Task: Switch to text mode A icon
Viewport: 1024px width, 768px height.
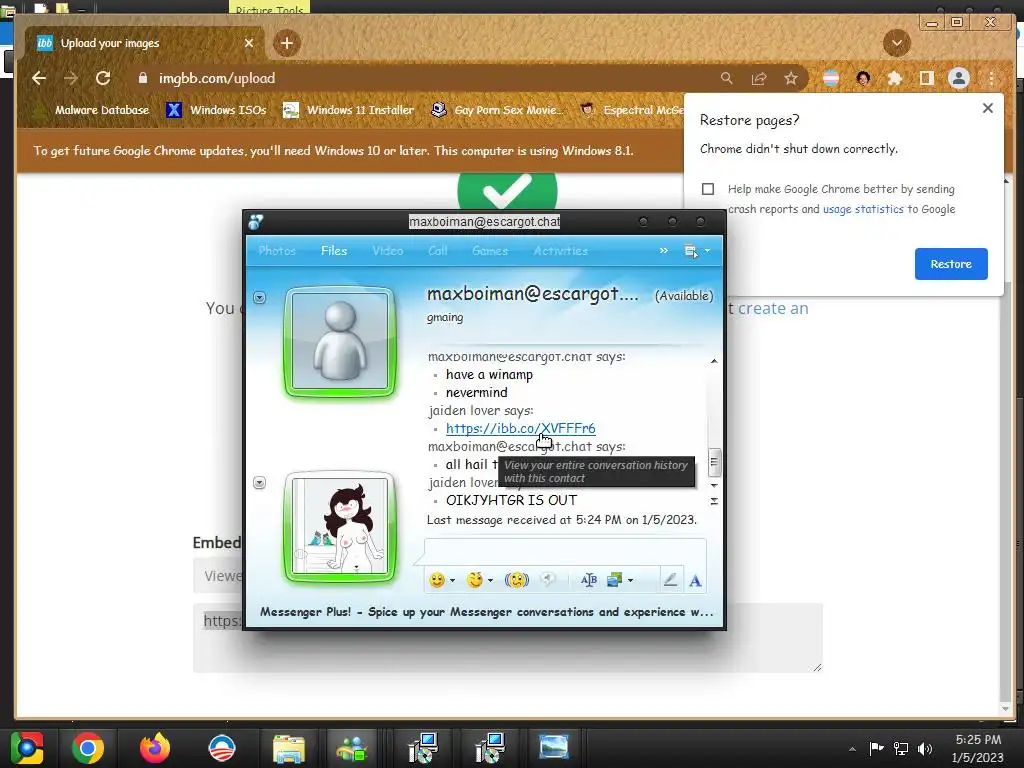Action: pyautogui.click(x=696, y=580)
